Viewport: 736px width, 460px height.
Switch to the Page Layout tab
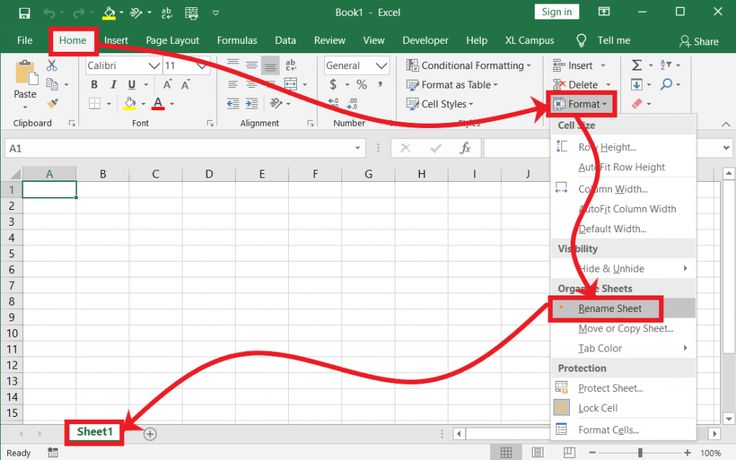pyautogui.click(x=172, y=40)
